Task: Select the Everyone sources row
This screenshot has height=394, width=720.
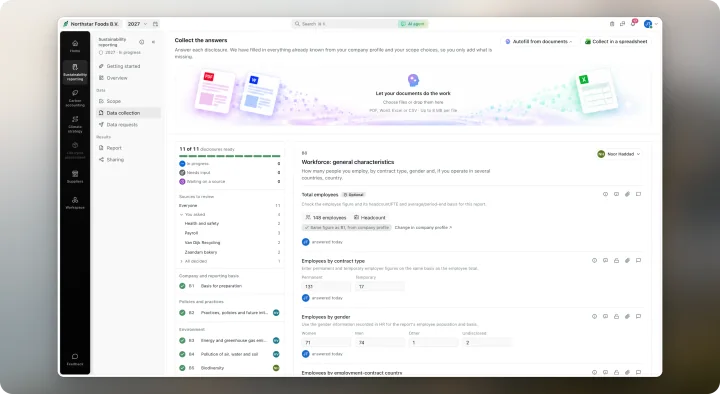Action: [230, 205]
